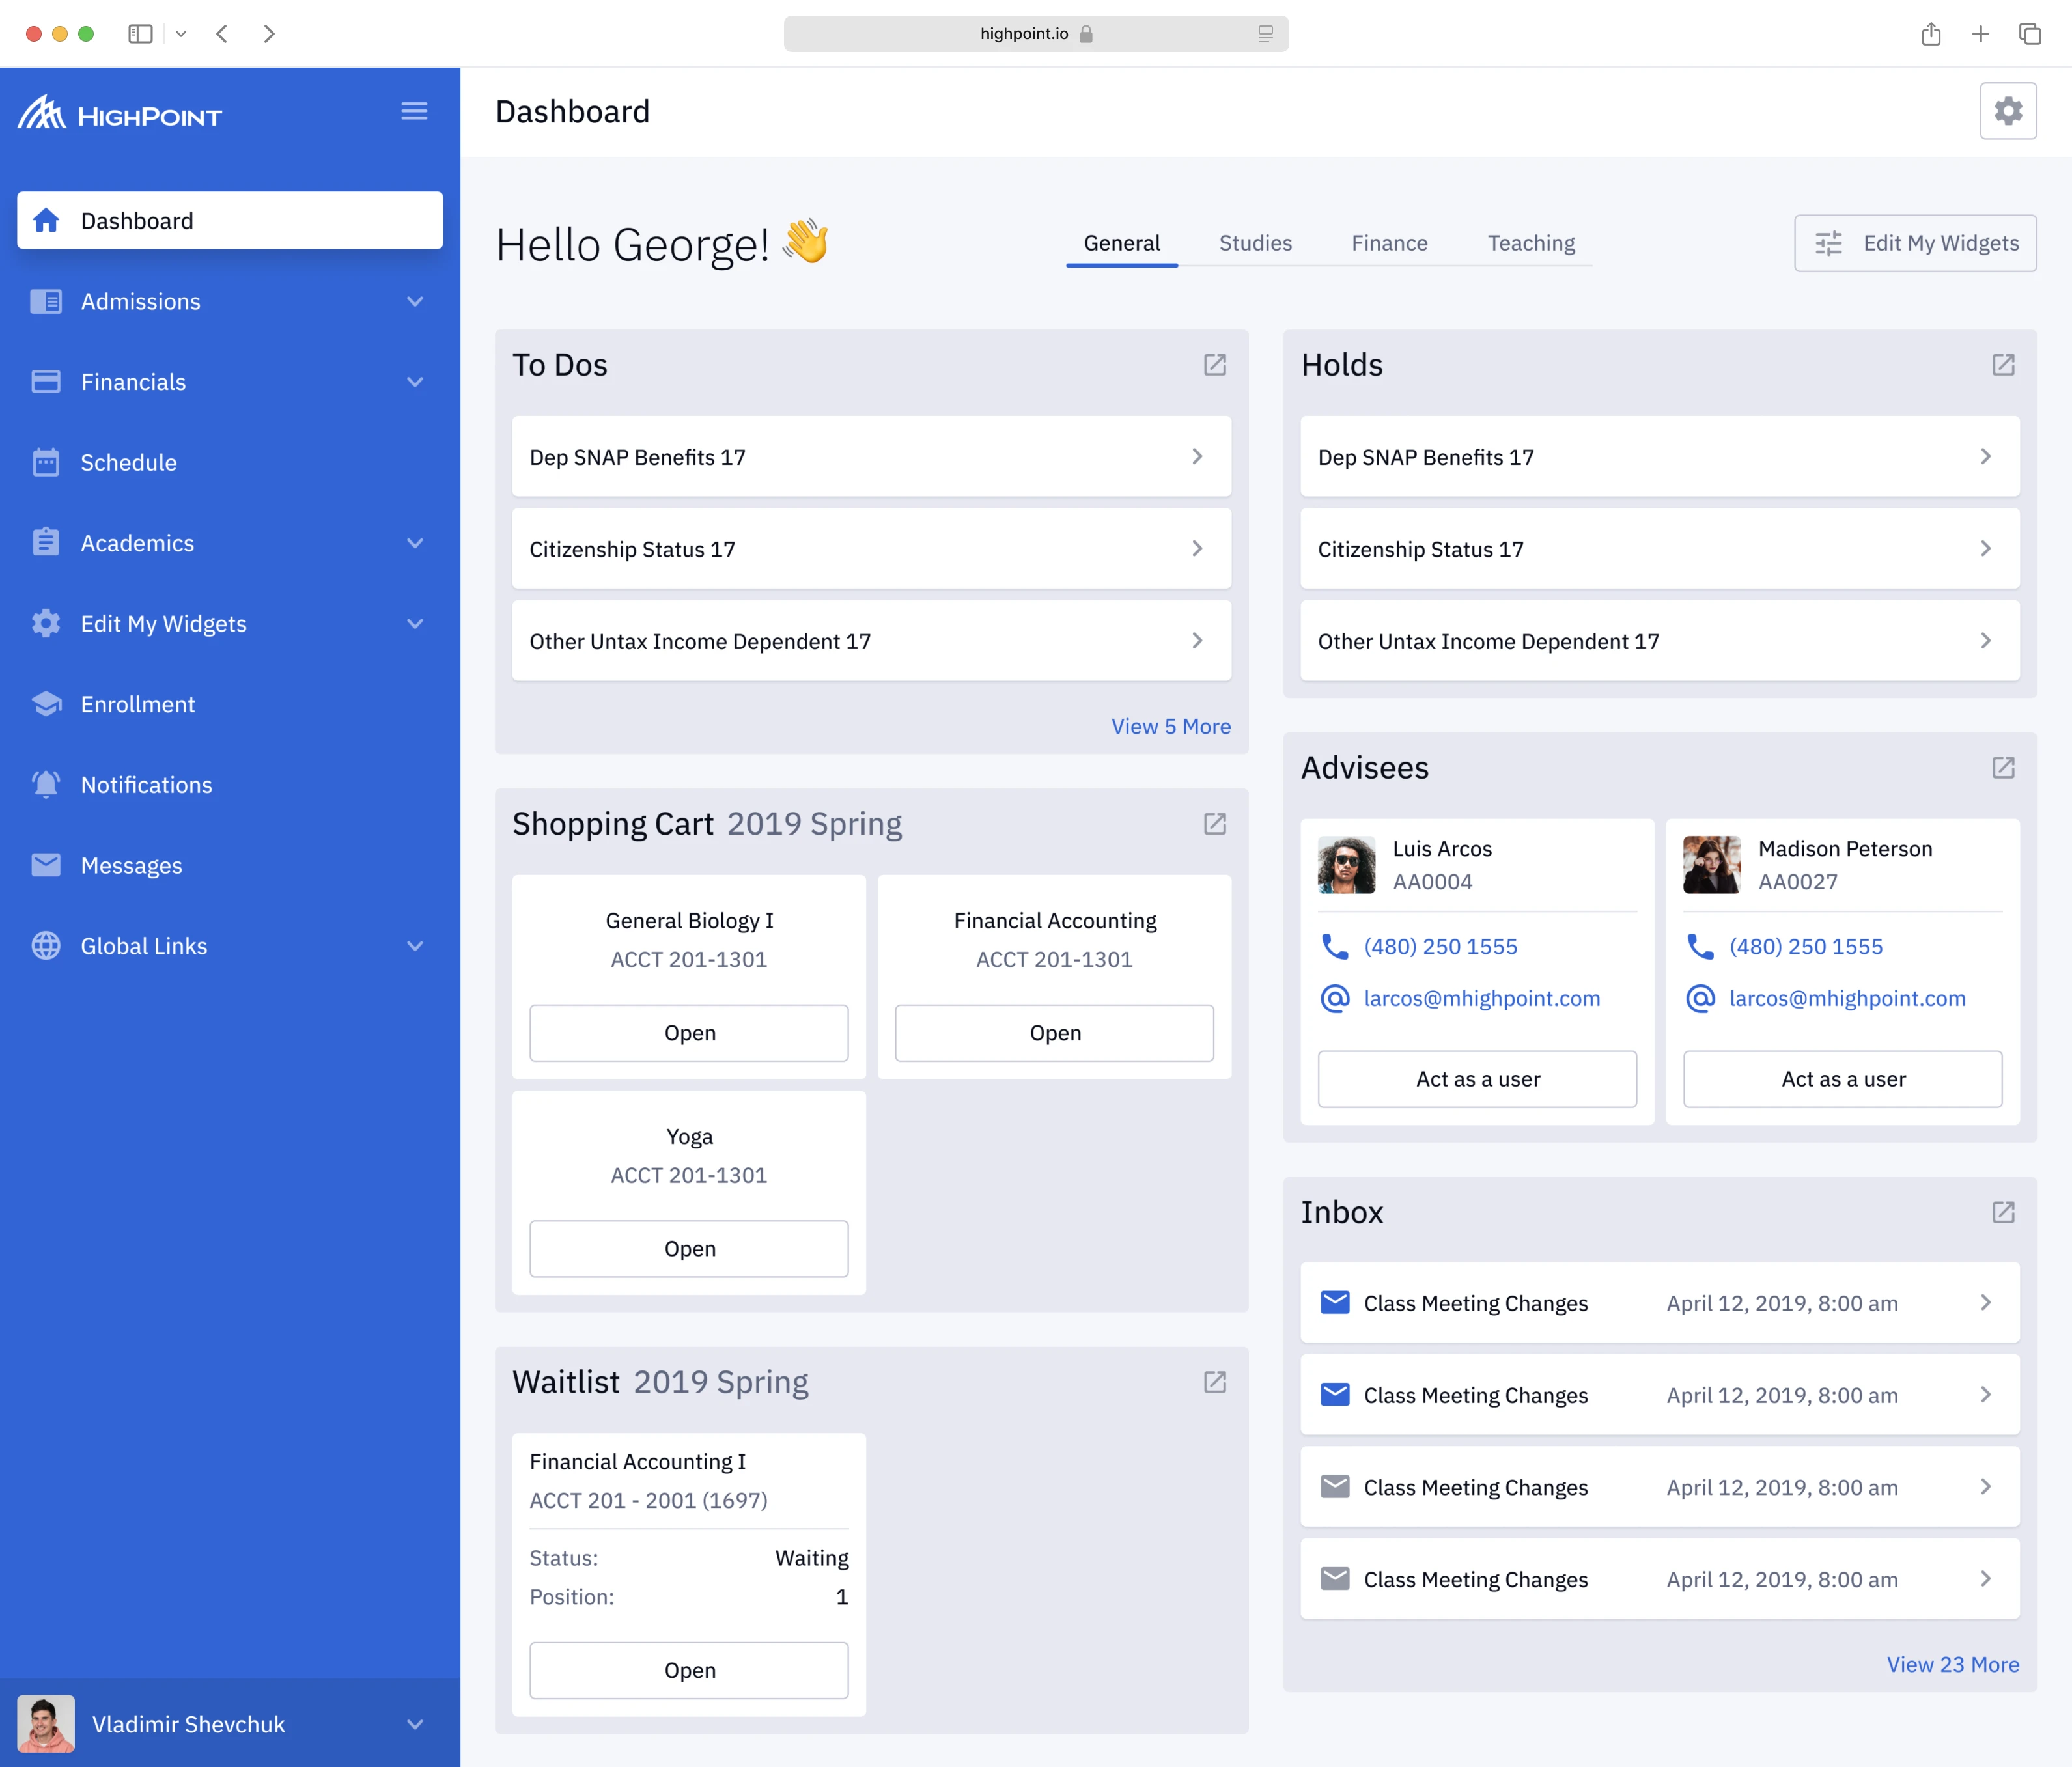This screenshot has width=2072, height=1767.
Task: Click Inbox widget open icon
Action: [2002, 1212]
